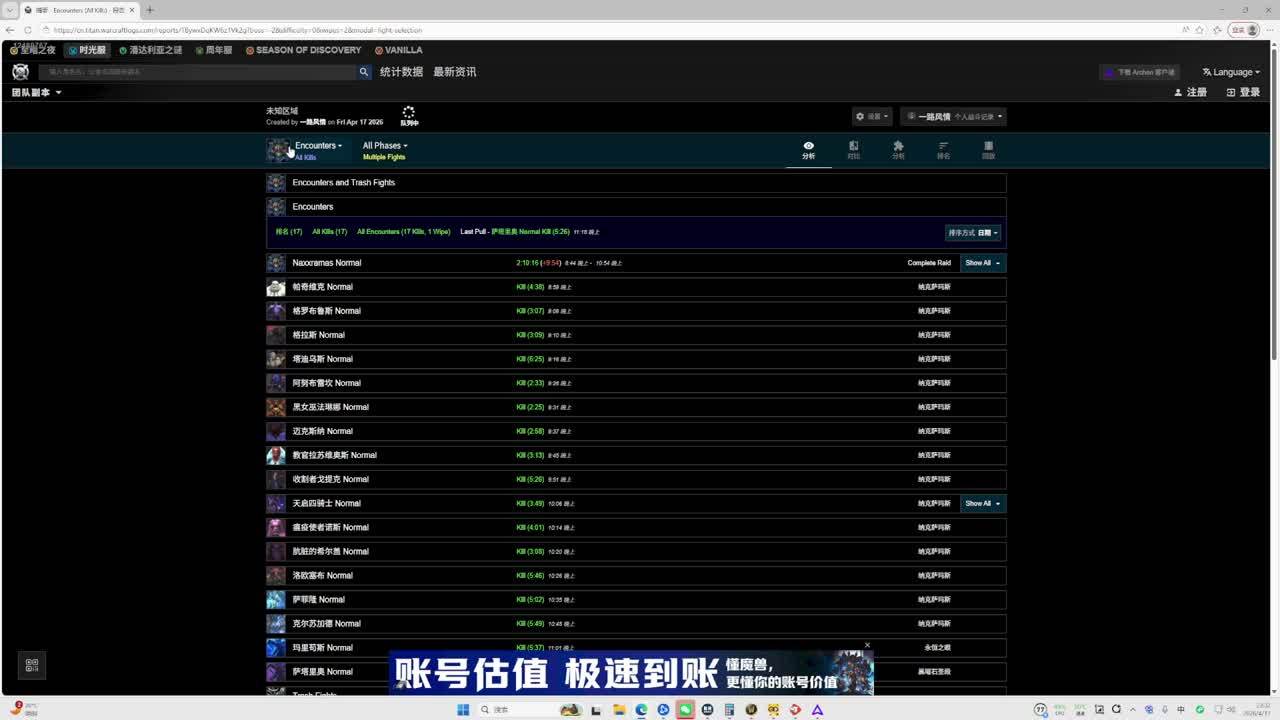Expand the All Phases dropdown
Screen dimensions: 1280x720
[385, 146]
